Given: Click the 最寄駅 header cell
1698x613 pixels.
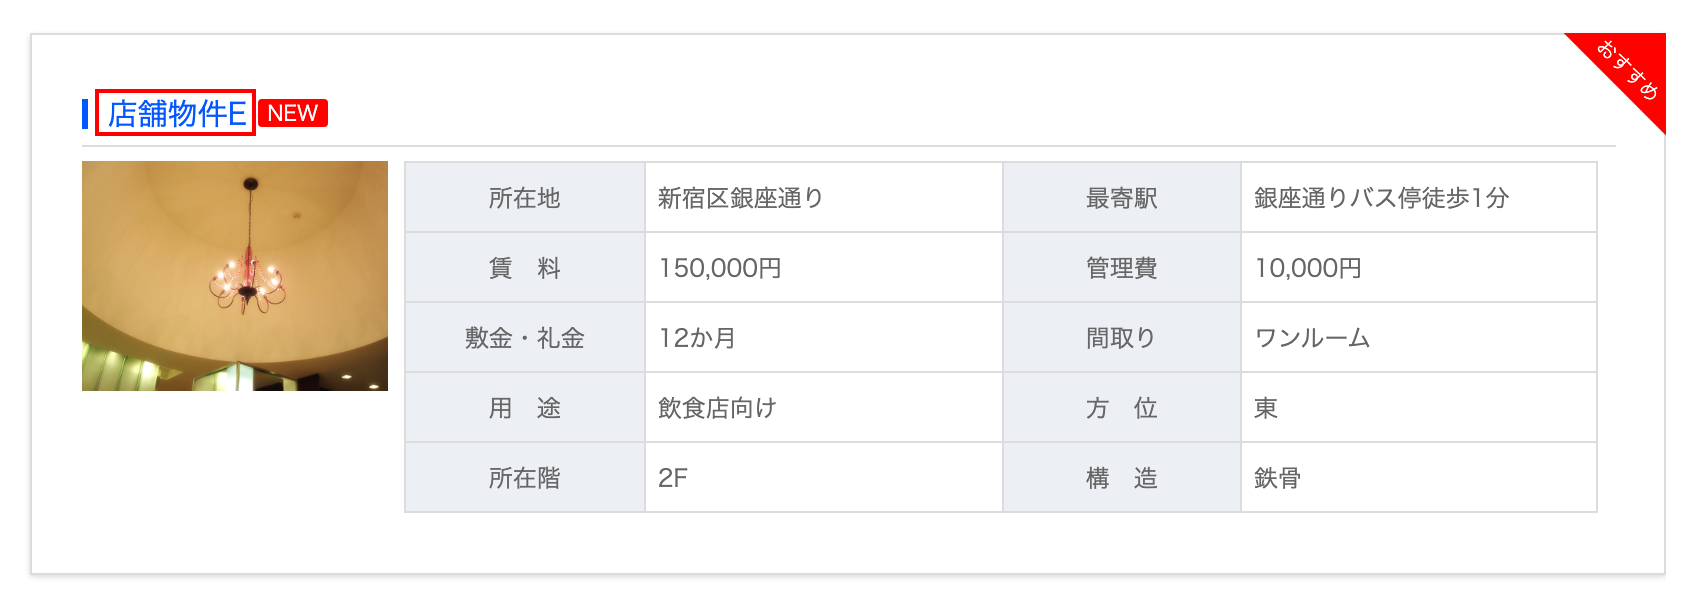Looking at the screenshot, I should [x=1121, y=198].
